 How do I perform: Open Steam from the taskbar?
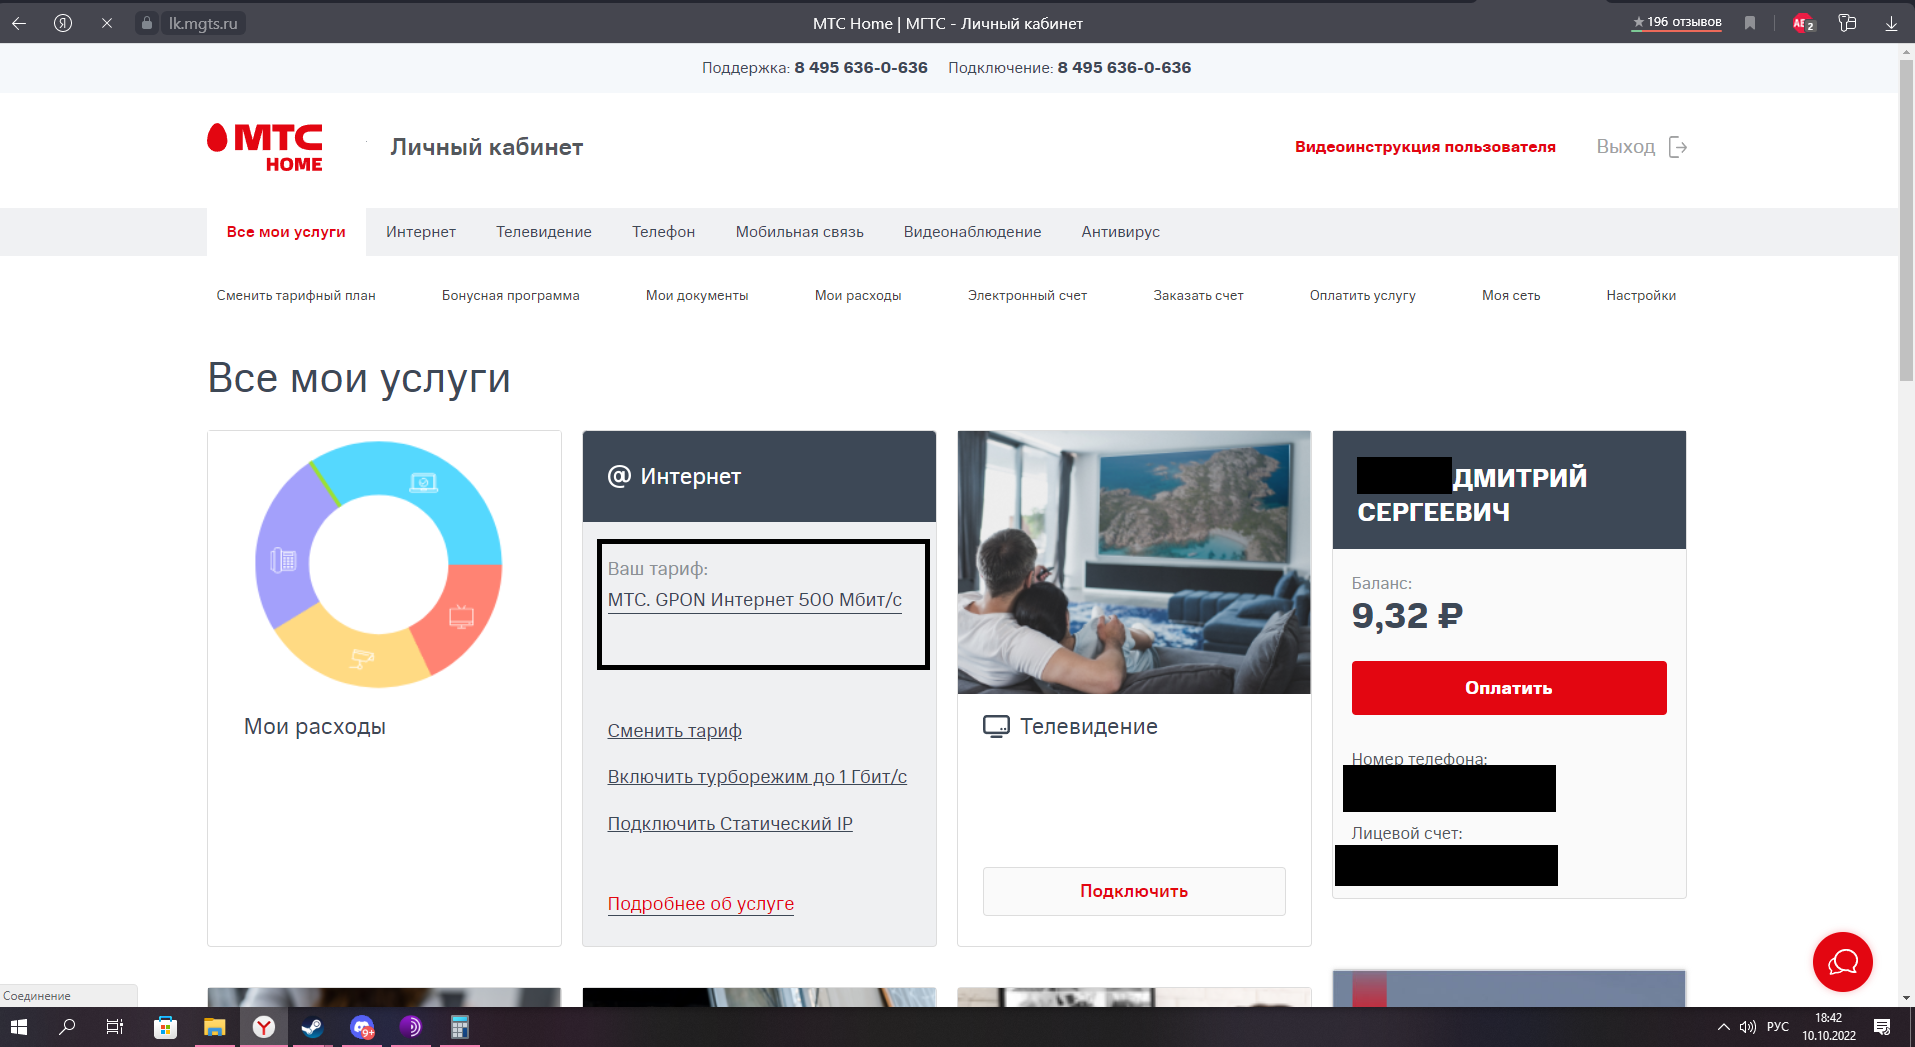312,1027
